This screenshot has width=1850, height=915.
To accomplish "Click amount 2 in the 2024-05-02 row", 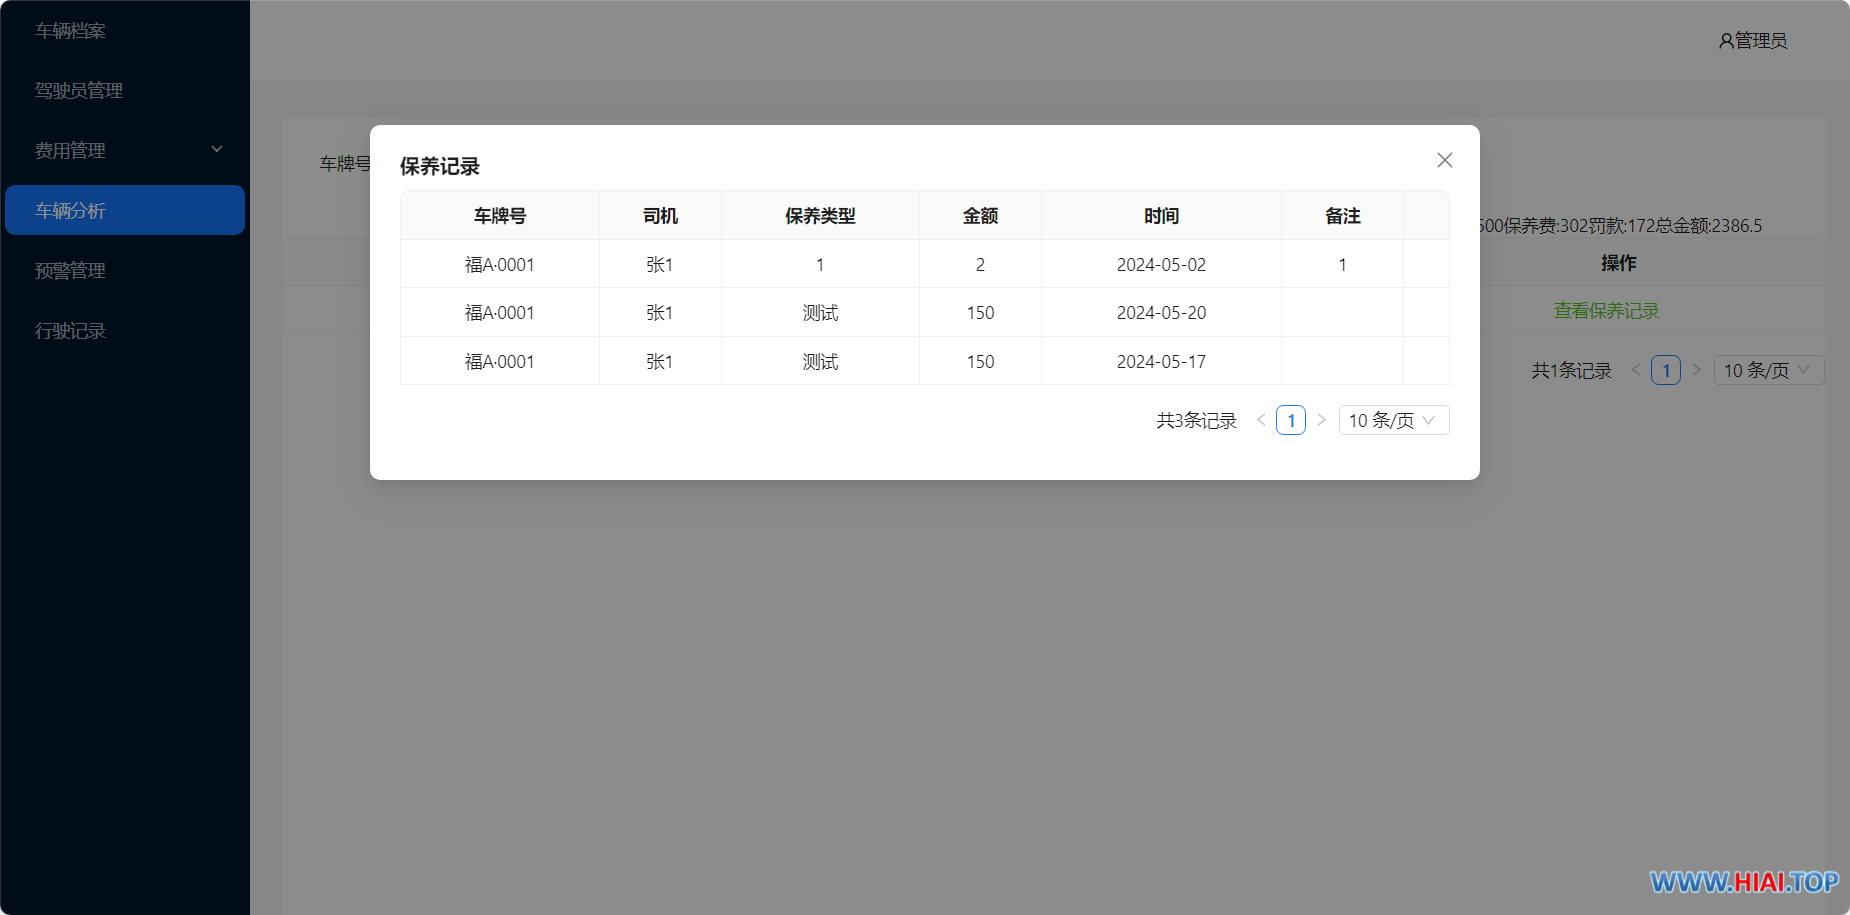I will tap(980, 265).
